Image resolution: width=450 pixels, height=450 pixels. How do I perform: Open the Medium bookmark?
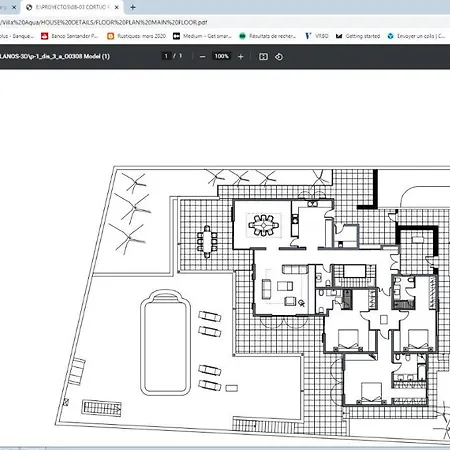click(x=202, y=36)
